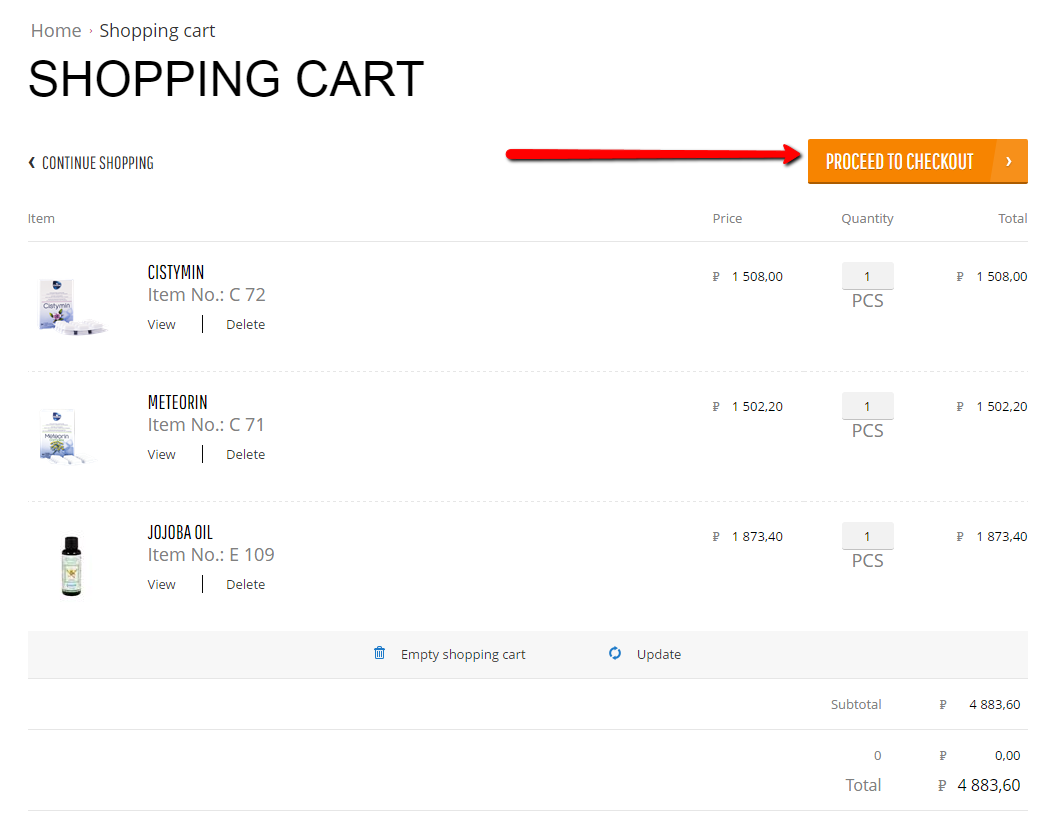Select the text Item No.: C 72
Viewport: 1047px width, 817px height.
click(206, 295)
